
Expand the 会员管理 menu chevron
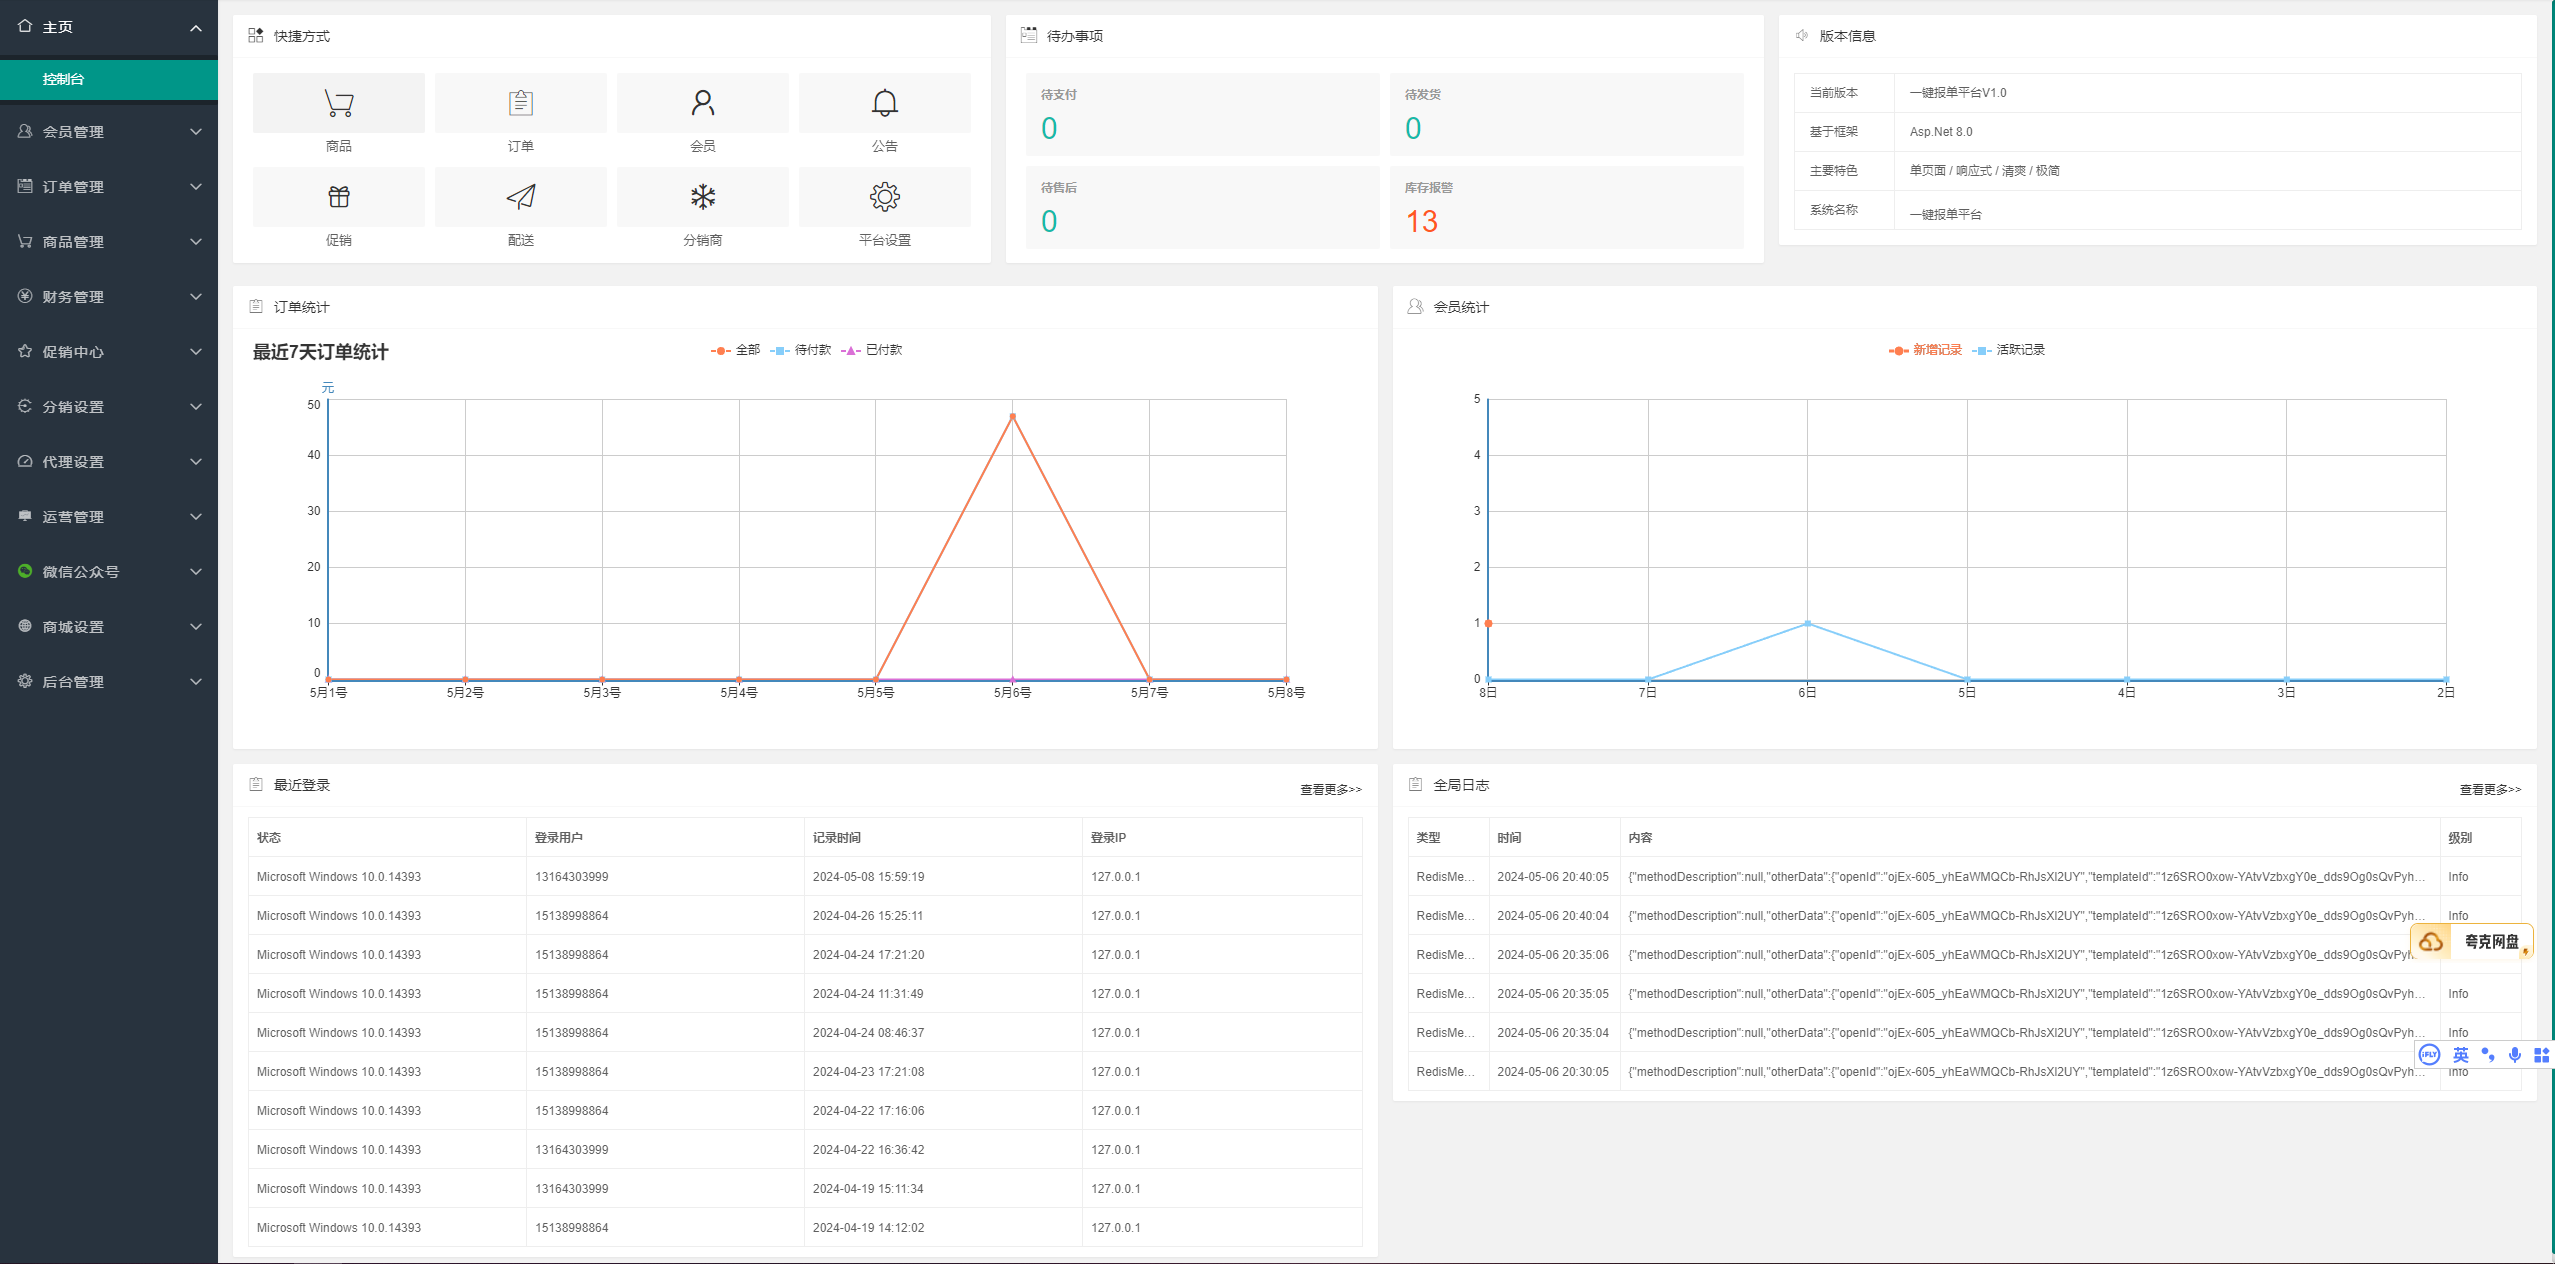click(196, 132)
